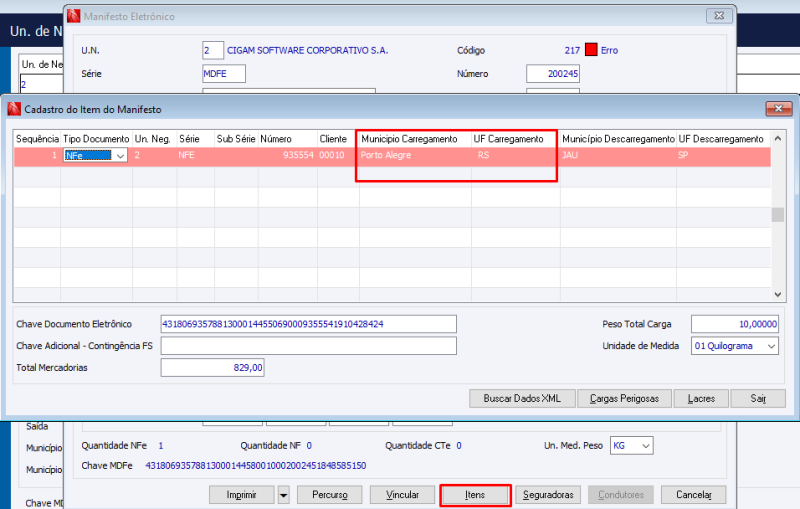Click the Sub Série column header
Image resolution: width=800 pixels, height=509 pixels.
tap(236, 139)
